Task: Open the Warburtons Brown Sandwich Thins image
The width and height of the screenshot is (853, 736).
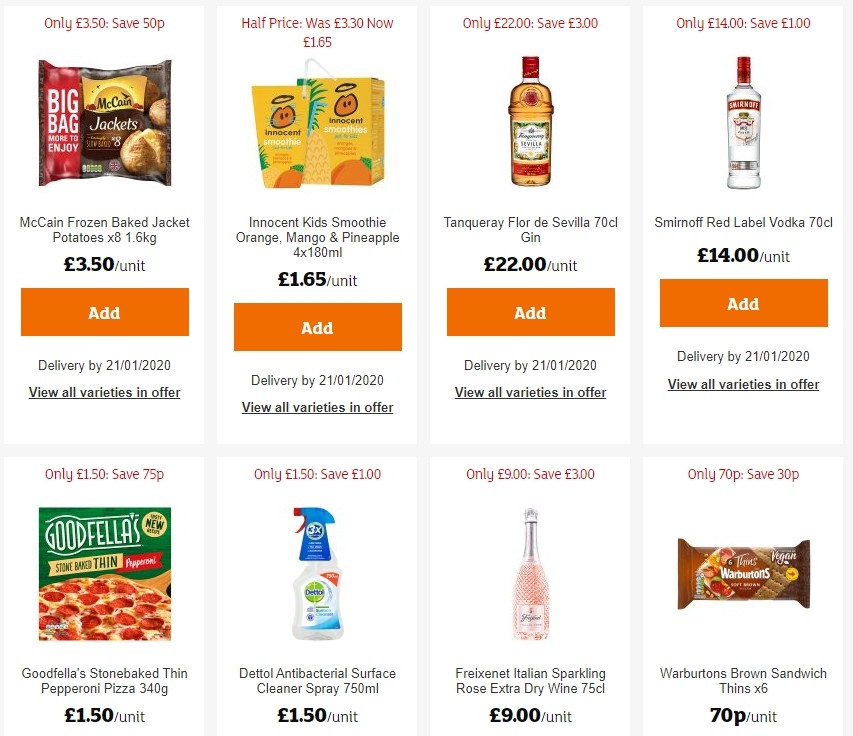Action: (743, 573)
